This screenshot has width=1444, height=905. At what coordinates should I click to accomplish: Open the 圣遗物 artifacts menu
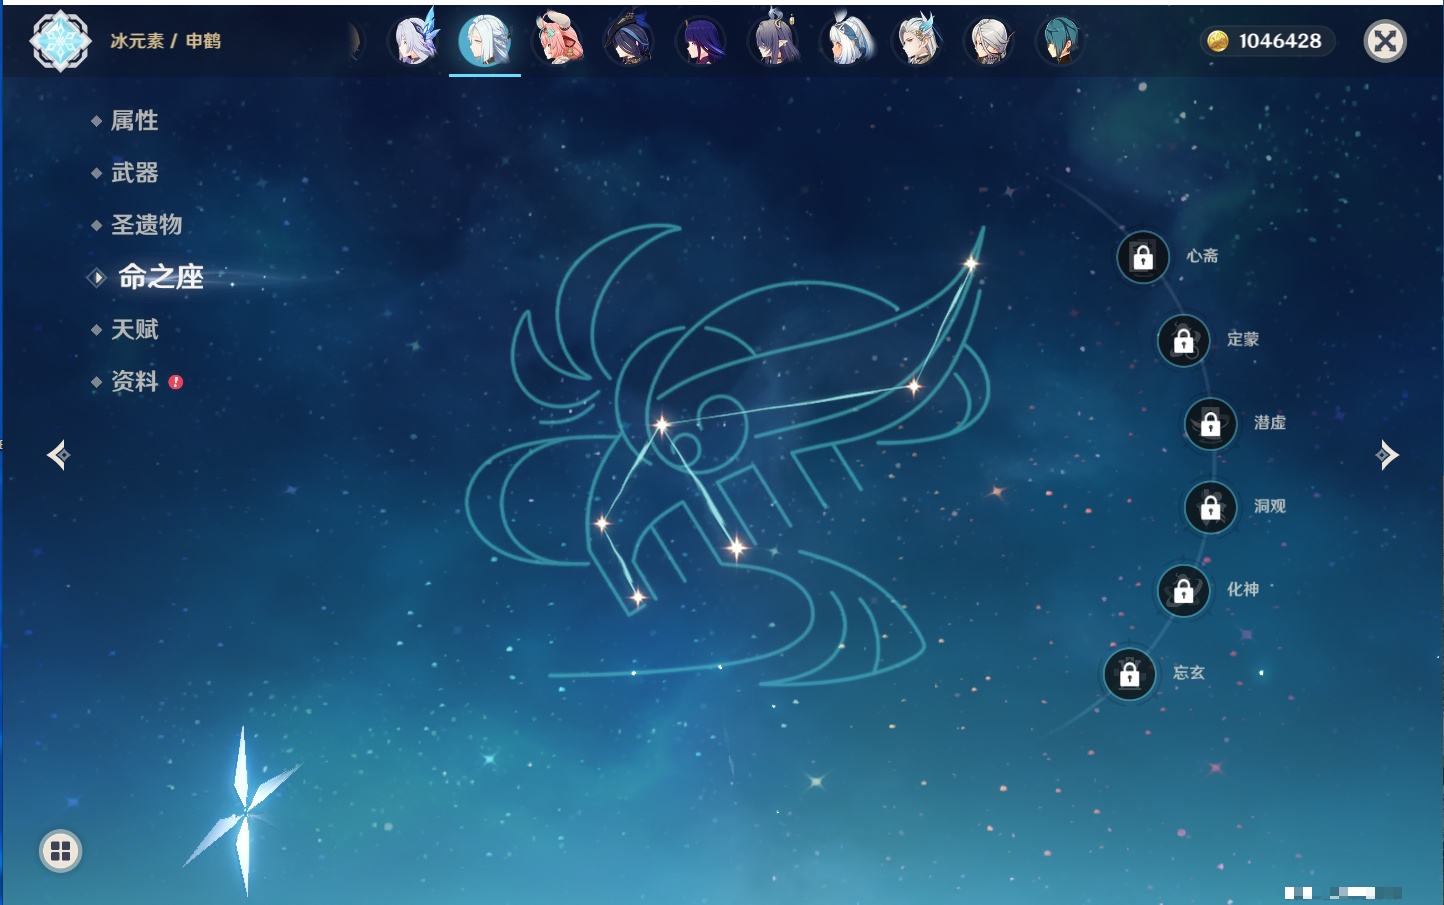pyautogui.click(x=146, y=225)
